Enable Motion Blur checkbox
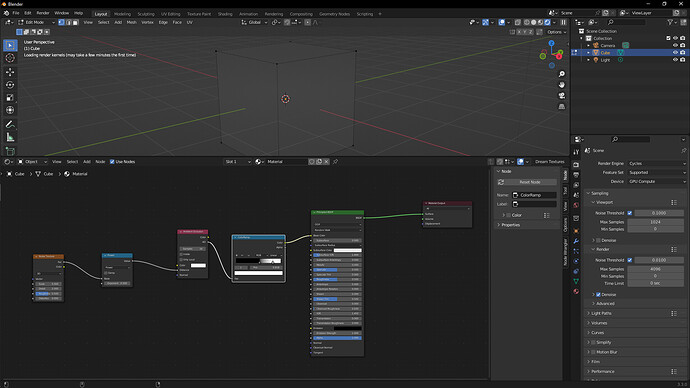 tap(593, 352)
